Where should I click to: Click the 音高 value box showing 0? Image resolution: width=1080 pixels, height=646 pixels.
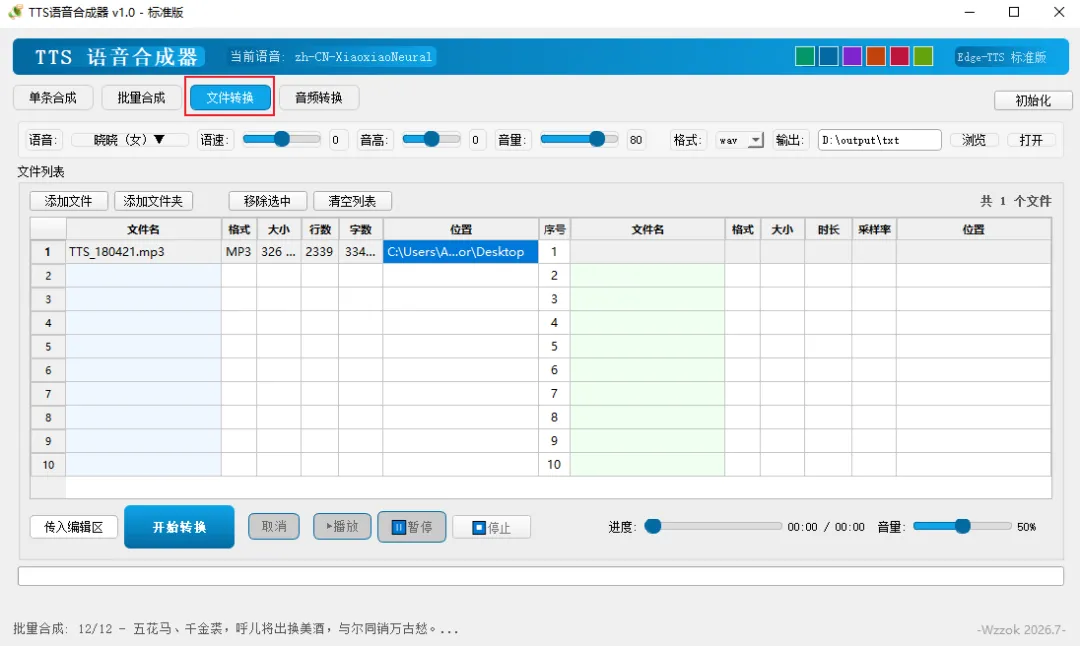[475, 140]
